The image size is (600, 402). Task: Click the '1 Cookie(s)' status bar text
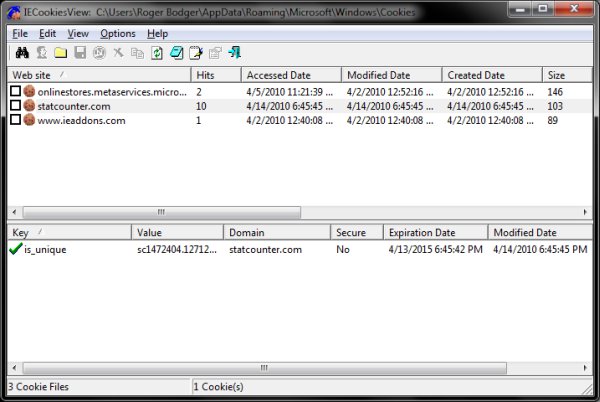point(218,387)
